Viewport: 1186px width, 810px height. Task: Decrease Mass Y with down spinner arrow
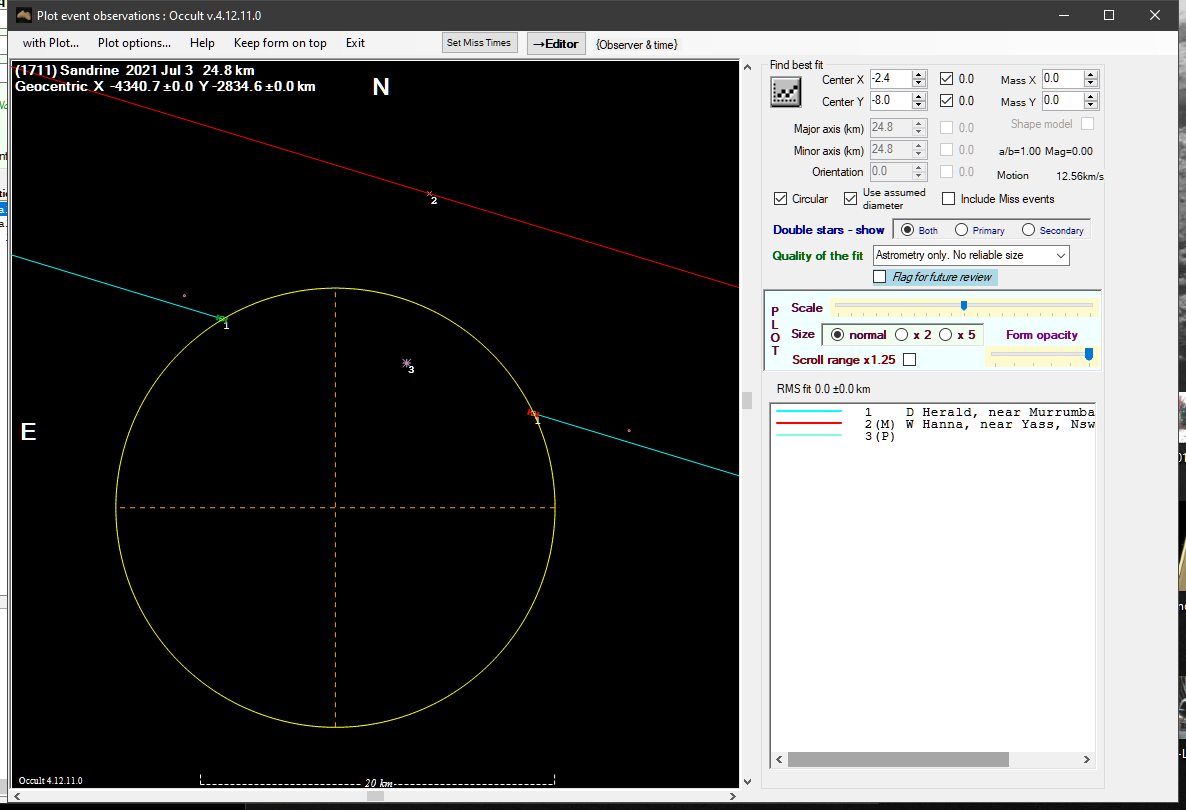coord(1090,104)
